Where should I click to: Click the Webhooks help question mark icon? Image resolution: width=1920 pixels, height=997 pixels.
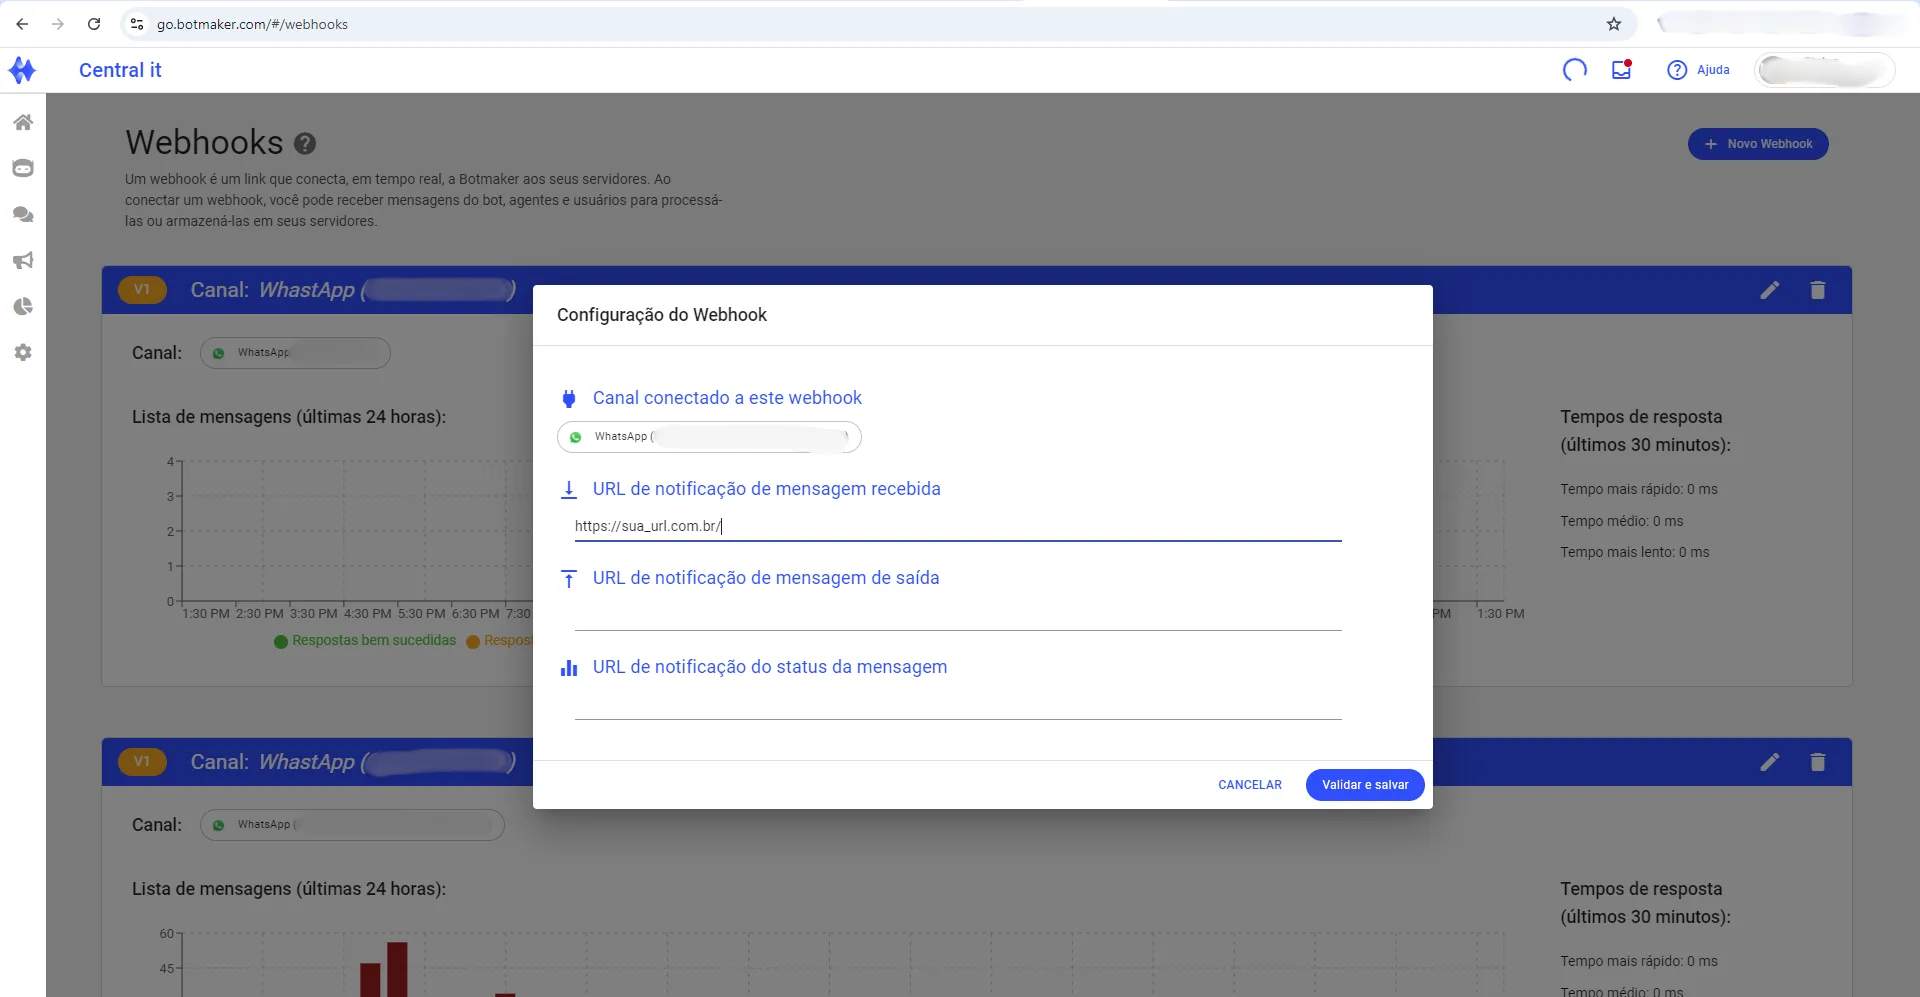coord(305,144)
